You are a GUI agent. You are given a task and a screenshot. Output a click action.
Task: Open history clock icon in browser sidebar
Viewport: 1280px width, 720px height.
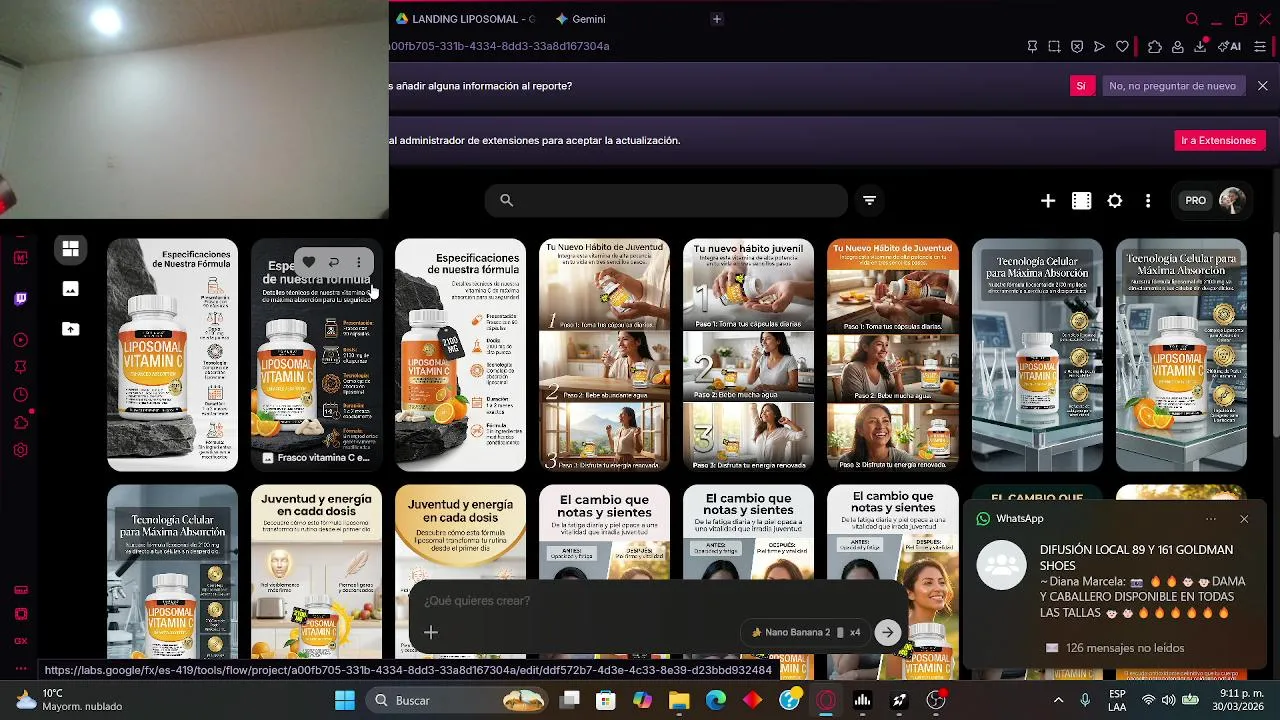click(x=21, y=395)
